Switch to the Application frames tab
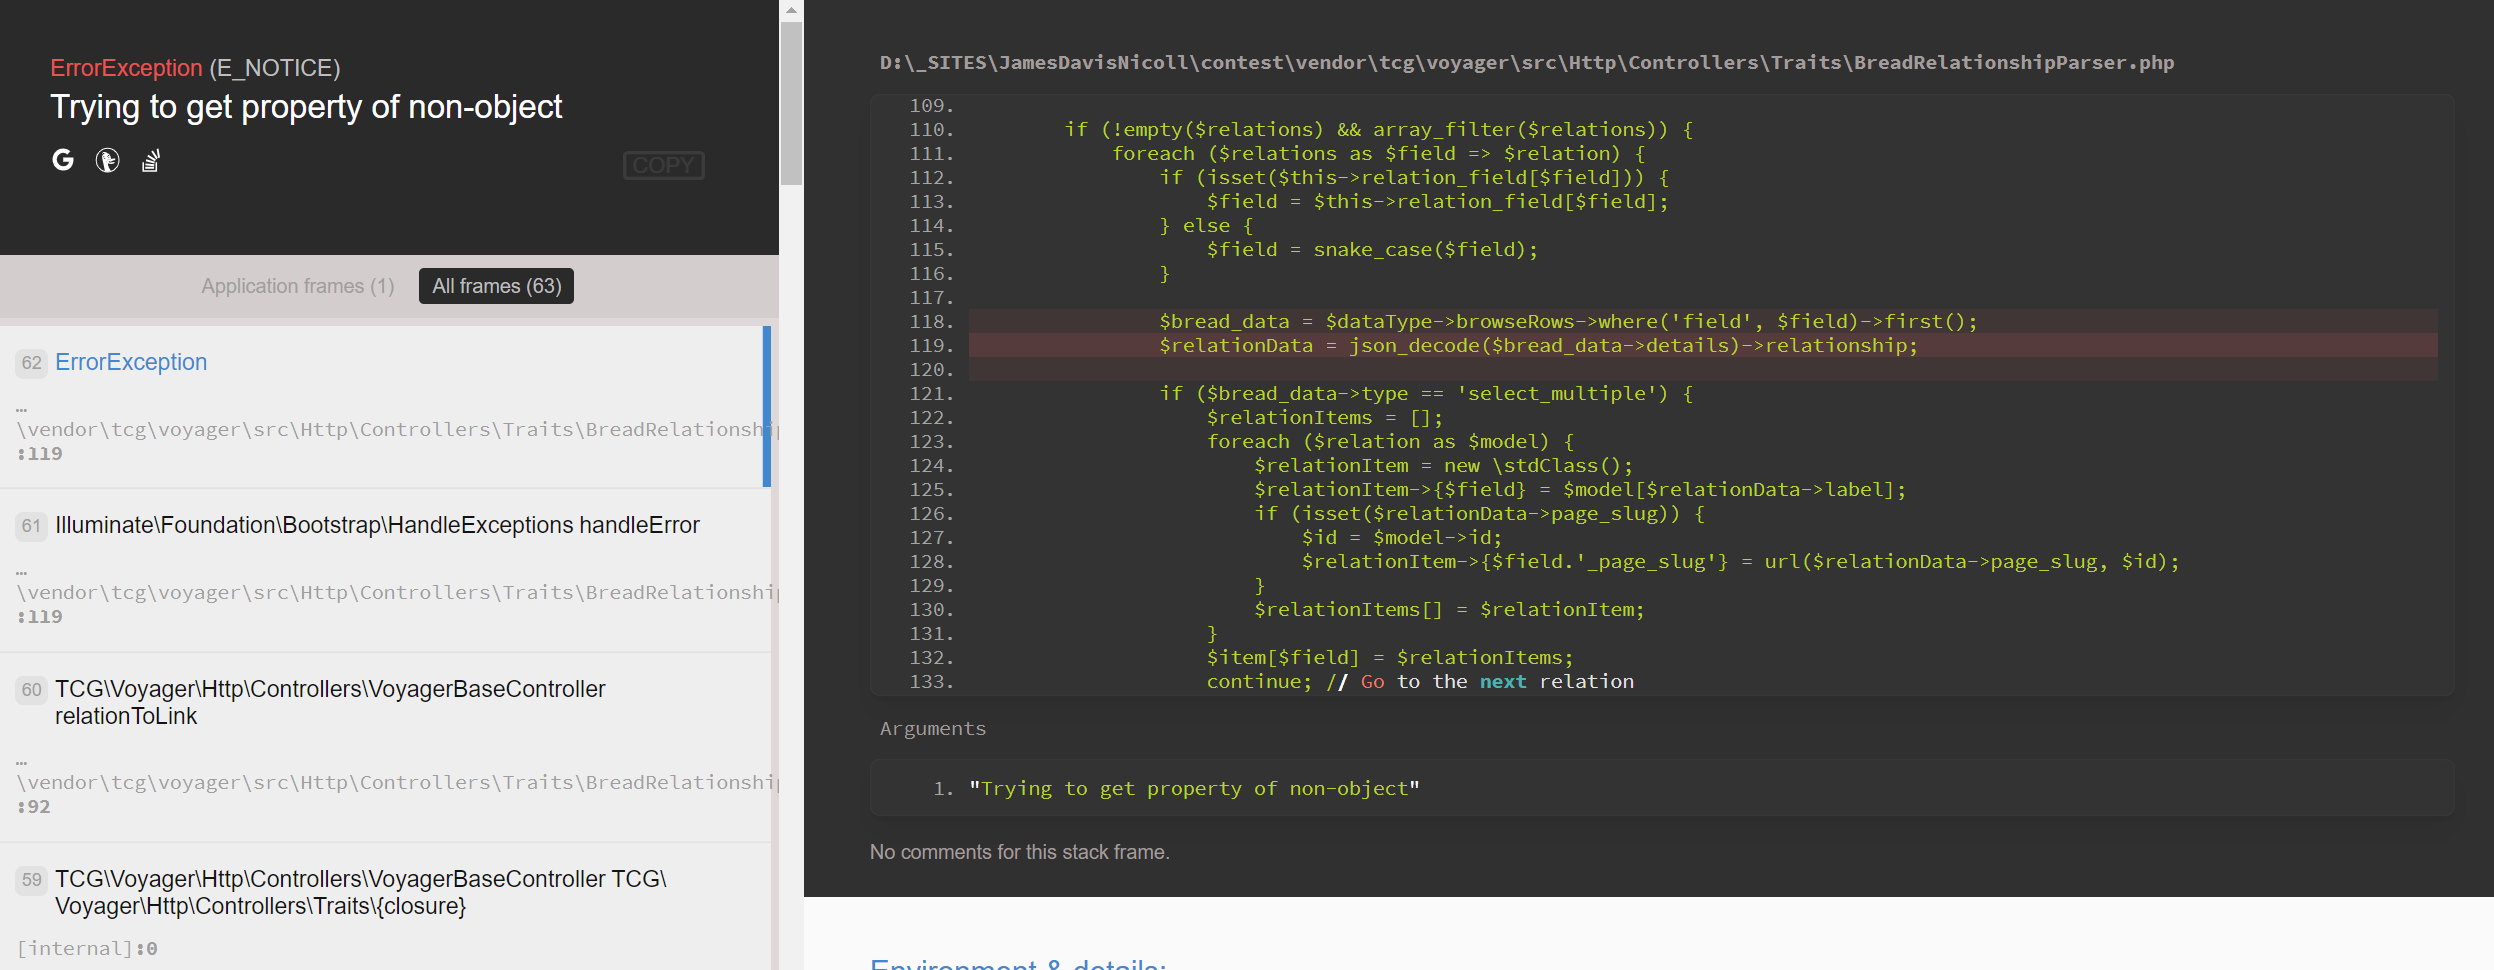This screenshot has width=2494, height=970. [x=297, y=285]
